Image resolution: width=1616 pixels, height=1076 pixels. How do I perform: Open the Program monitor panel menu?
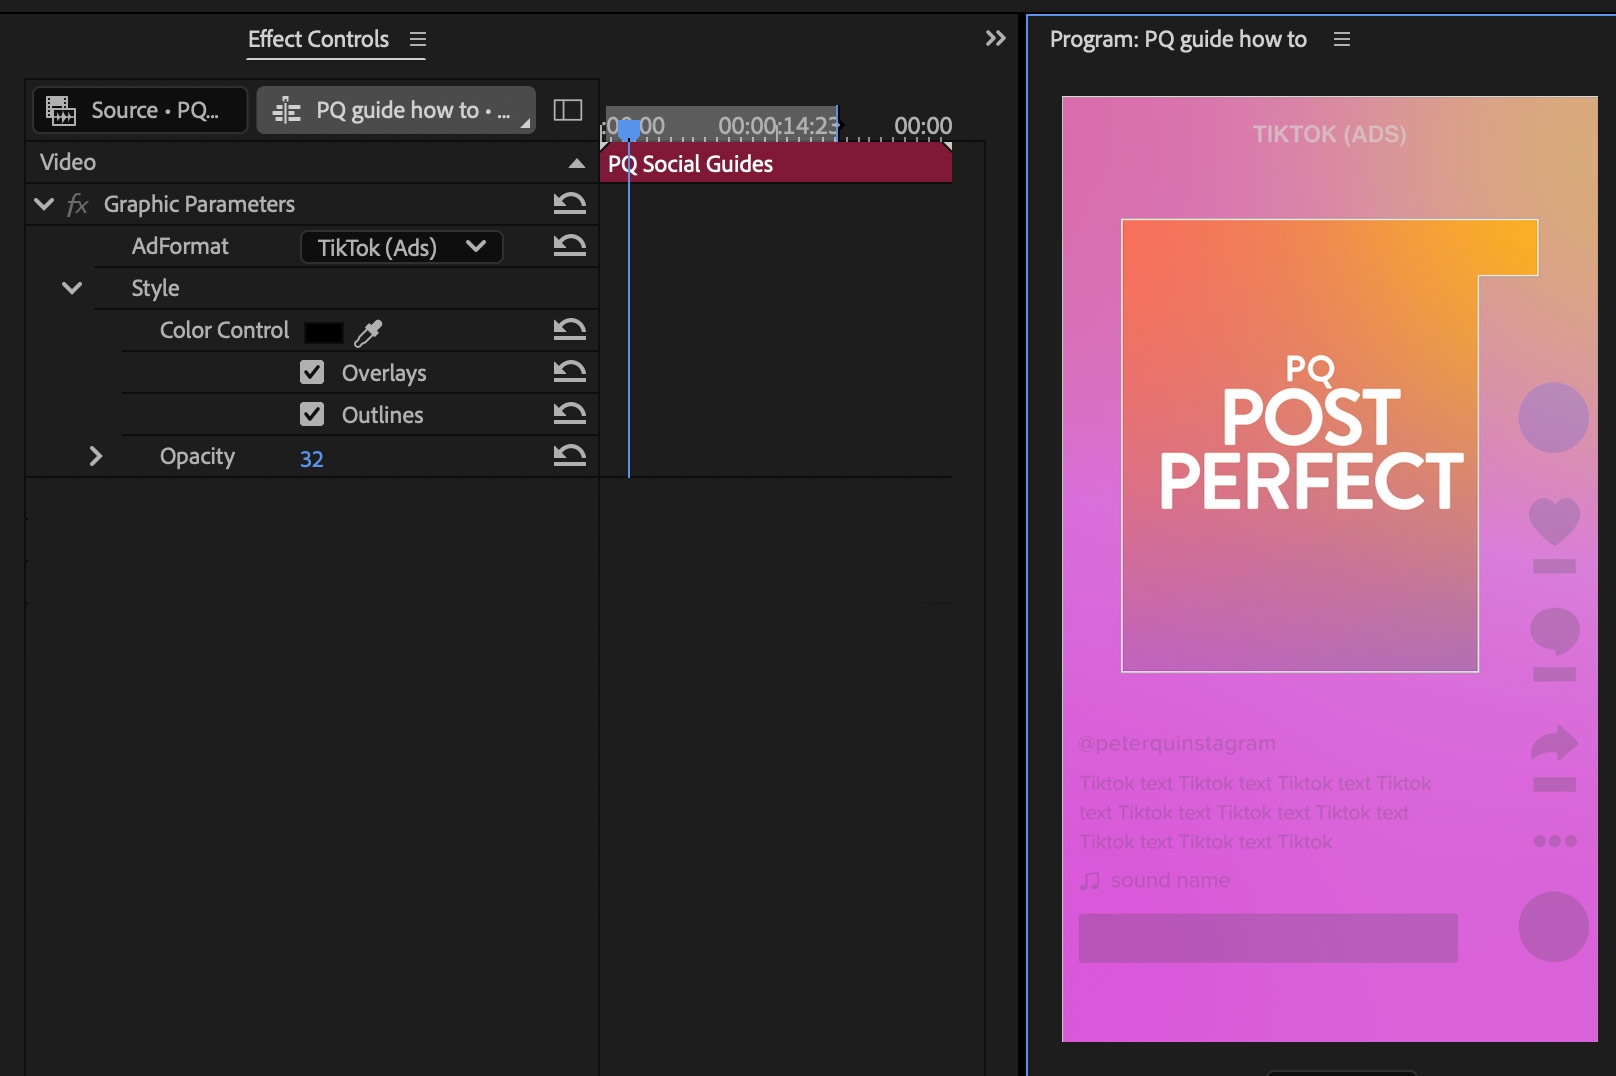point(1342,39)
